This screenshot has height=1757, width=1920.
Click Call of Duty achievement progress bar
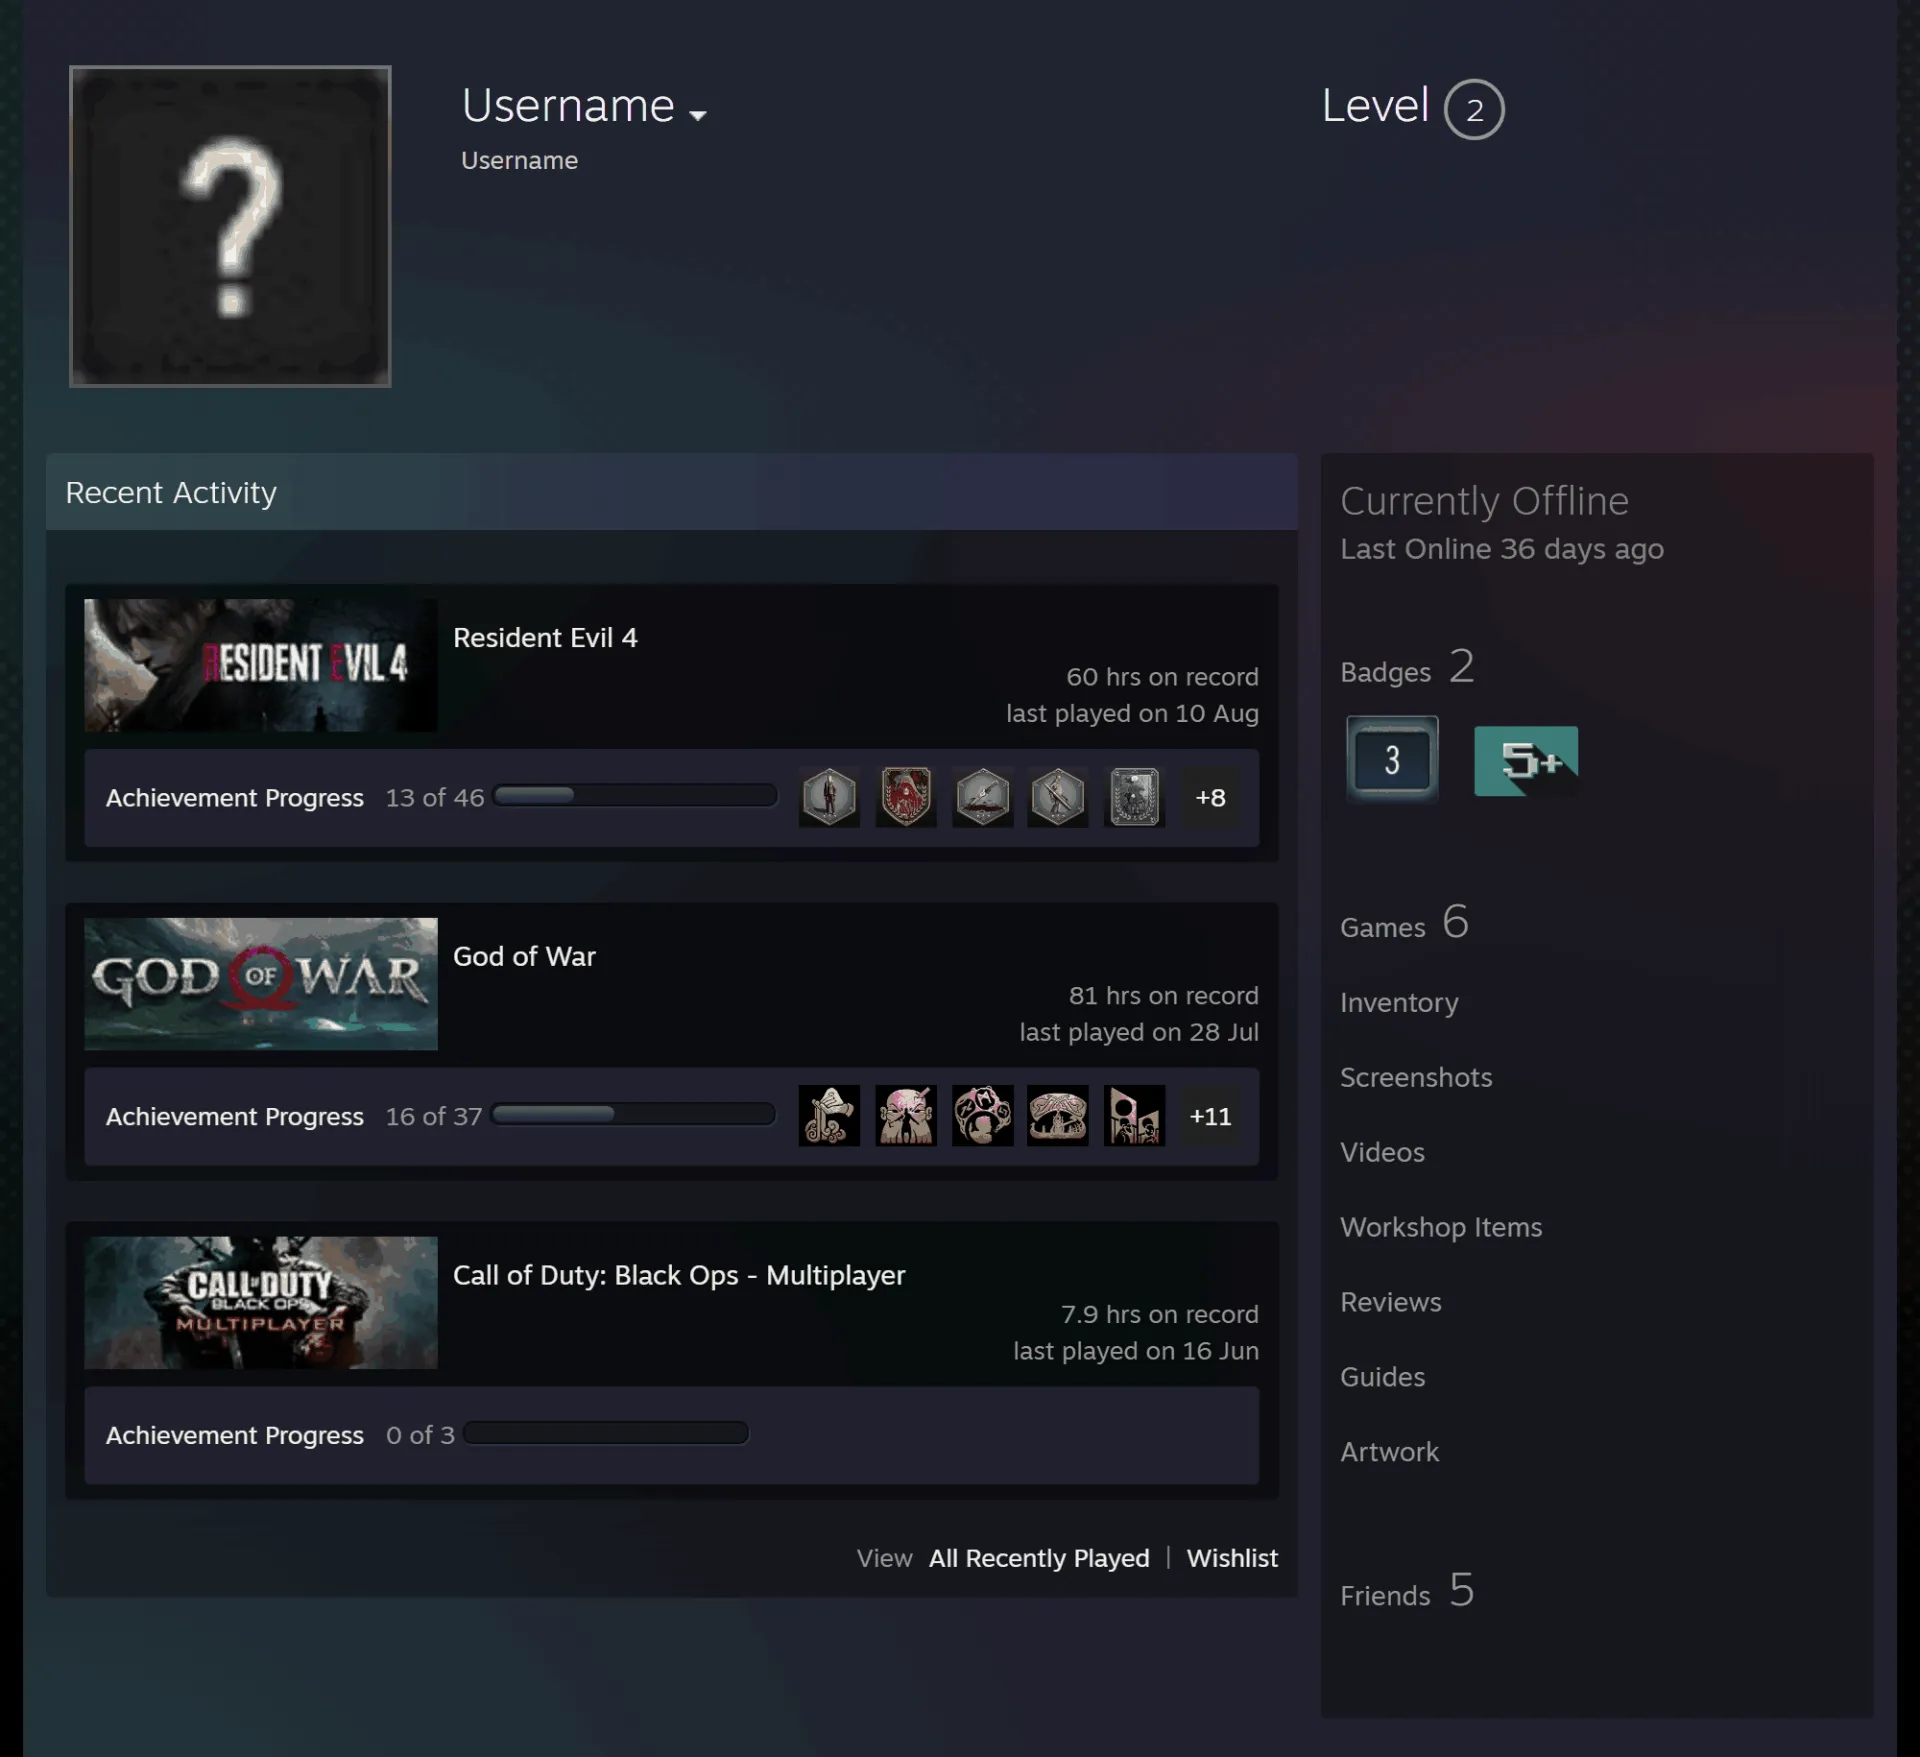pyautogui.click(x=606, y=1433)
